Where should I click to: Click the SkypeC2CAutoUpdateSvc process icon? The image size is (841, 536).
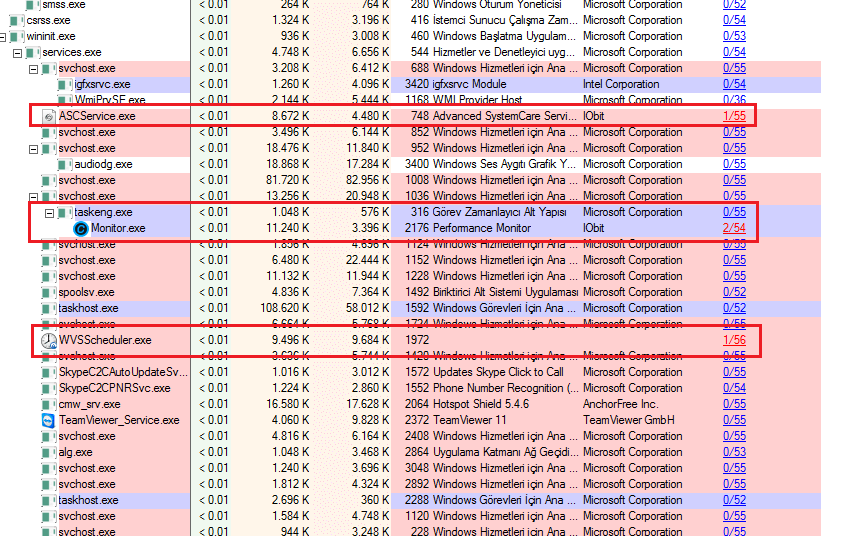point(49,372)
